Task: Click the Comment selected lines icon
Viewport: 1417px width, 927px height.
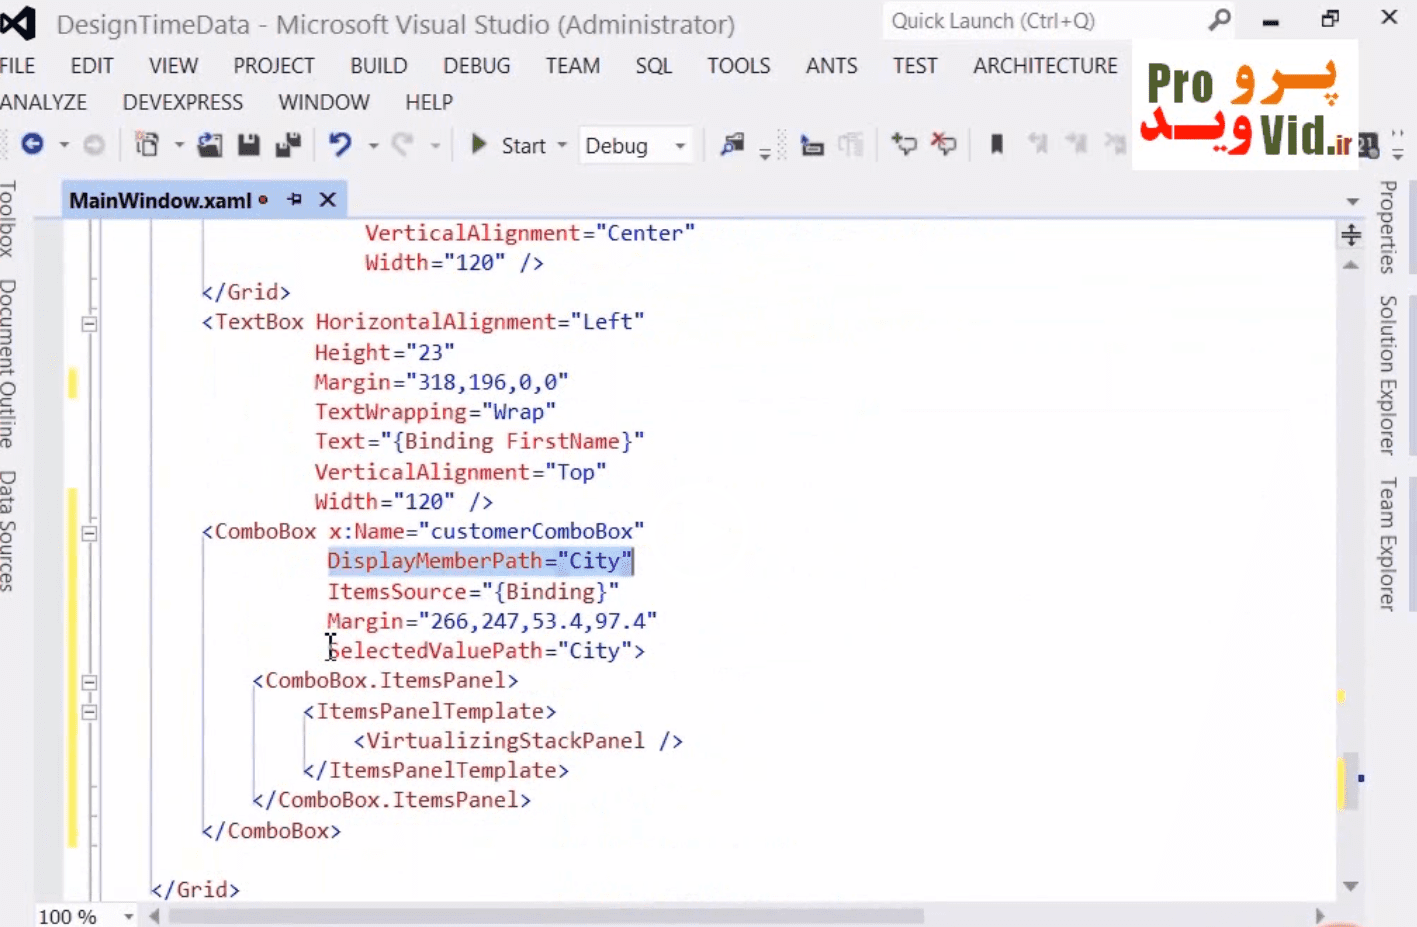Action: (x=904, y=145)
